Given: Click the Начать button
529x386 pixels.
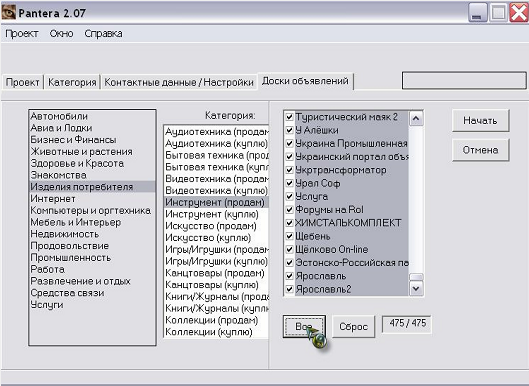Looking at the screenshot, I should [x=480, y=120].
